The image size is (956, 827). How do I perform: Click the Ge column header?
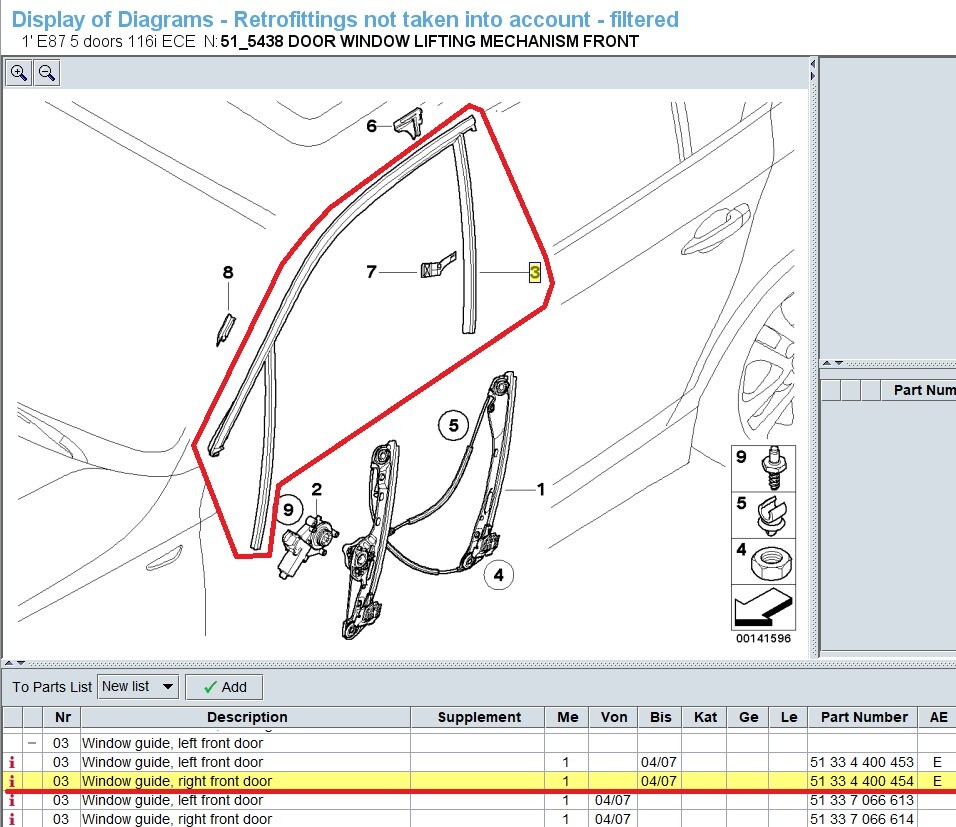pyautogui.click(x=748, y=717)
